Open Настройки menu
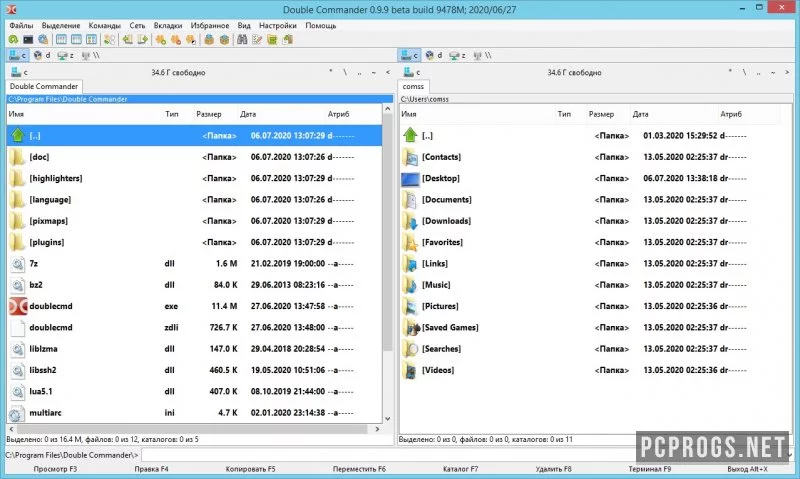 coord(278,26)
